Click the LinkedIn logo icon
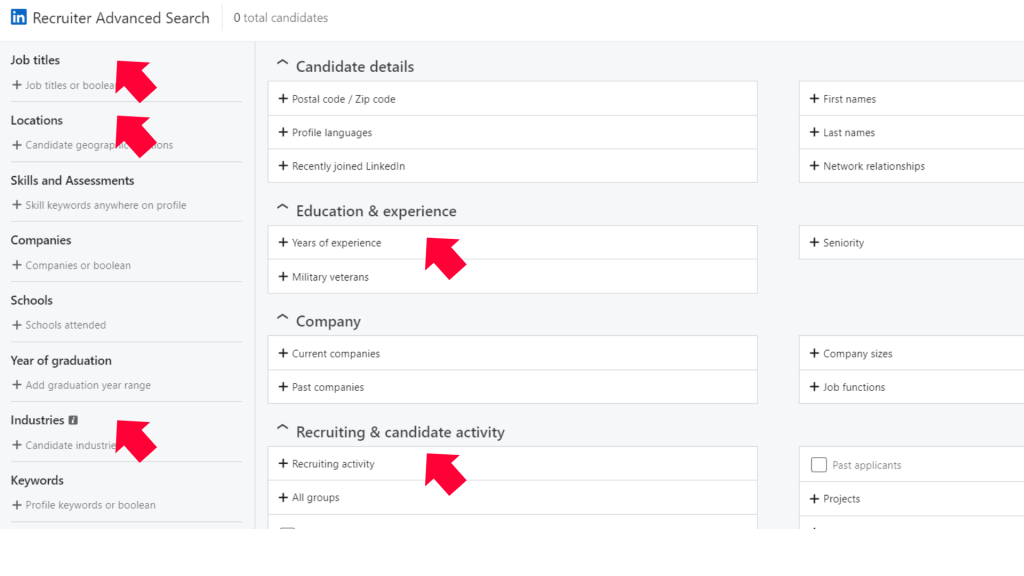Viewport: 1024px width, 576px height. (19, 17)
